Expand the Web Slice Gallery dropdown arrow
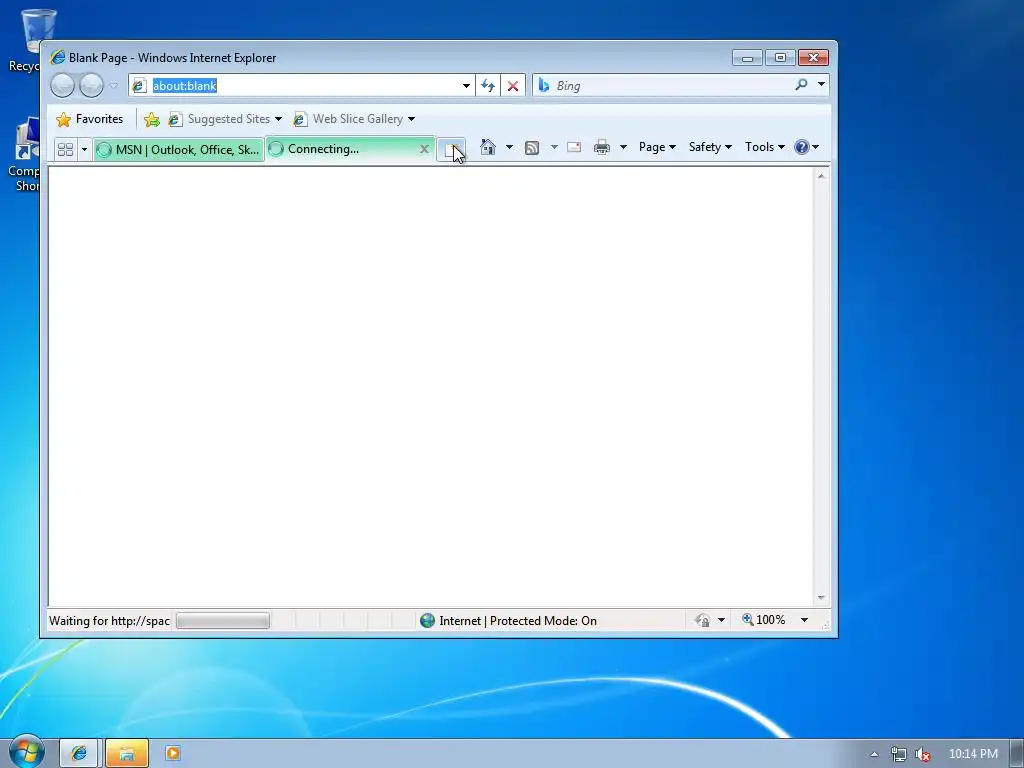The height and width of the screenshot is (768, 1024). click(411, 119)
